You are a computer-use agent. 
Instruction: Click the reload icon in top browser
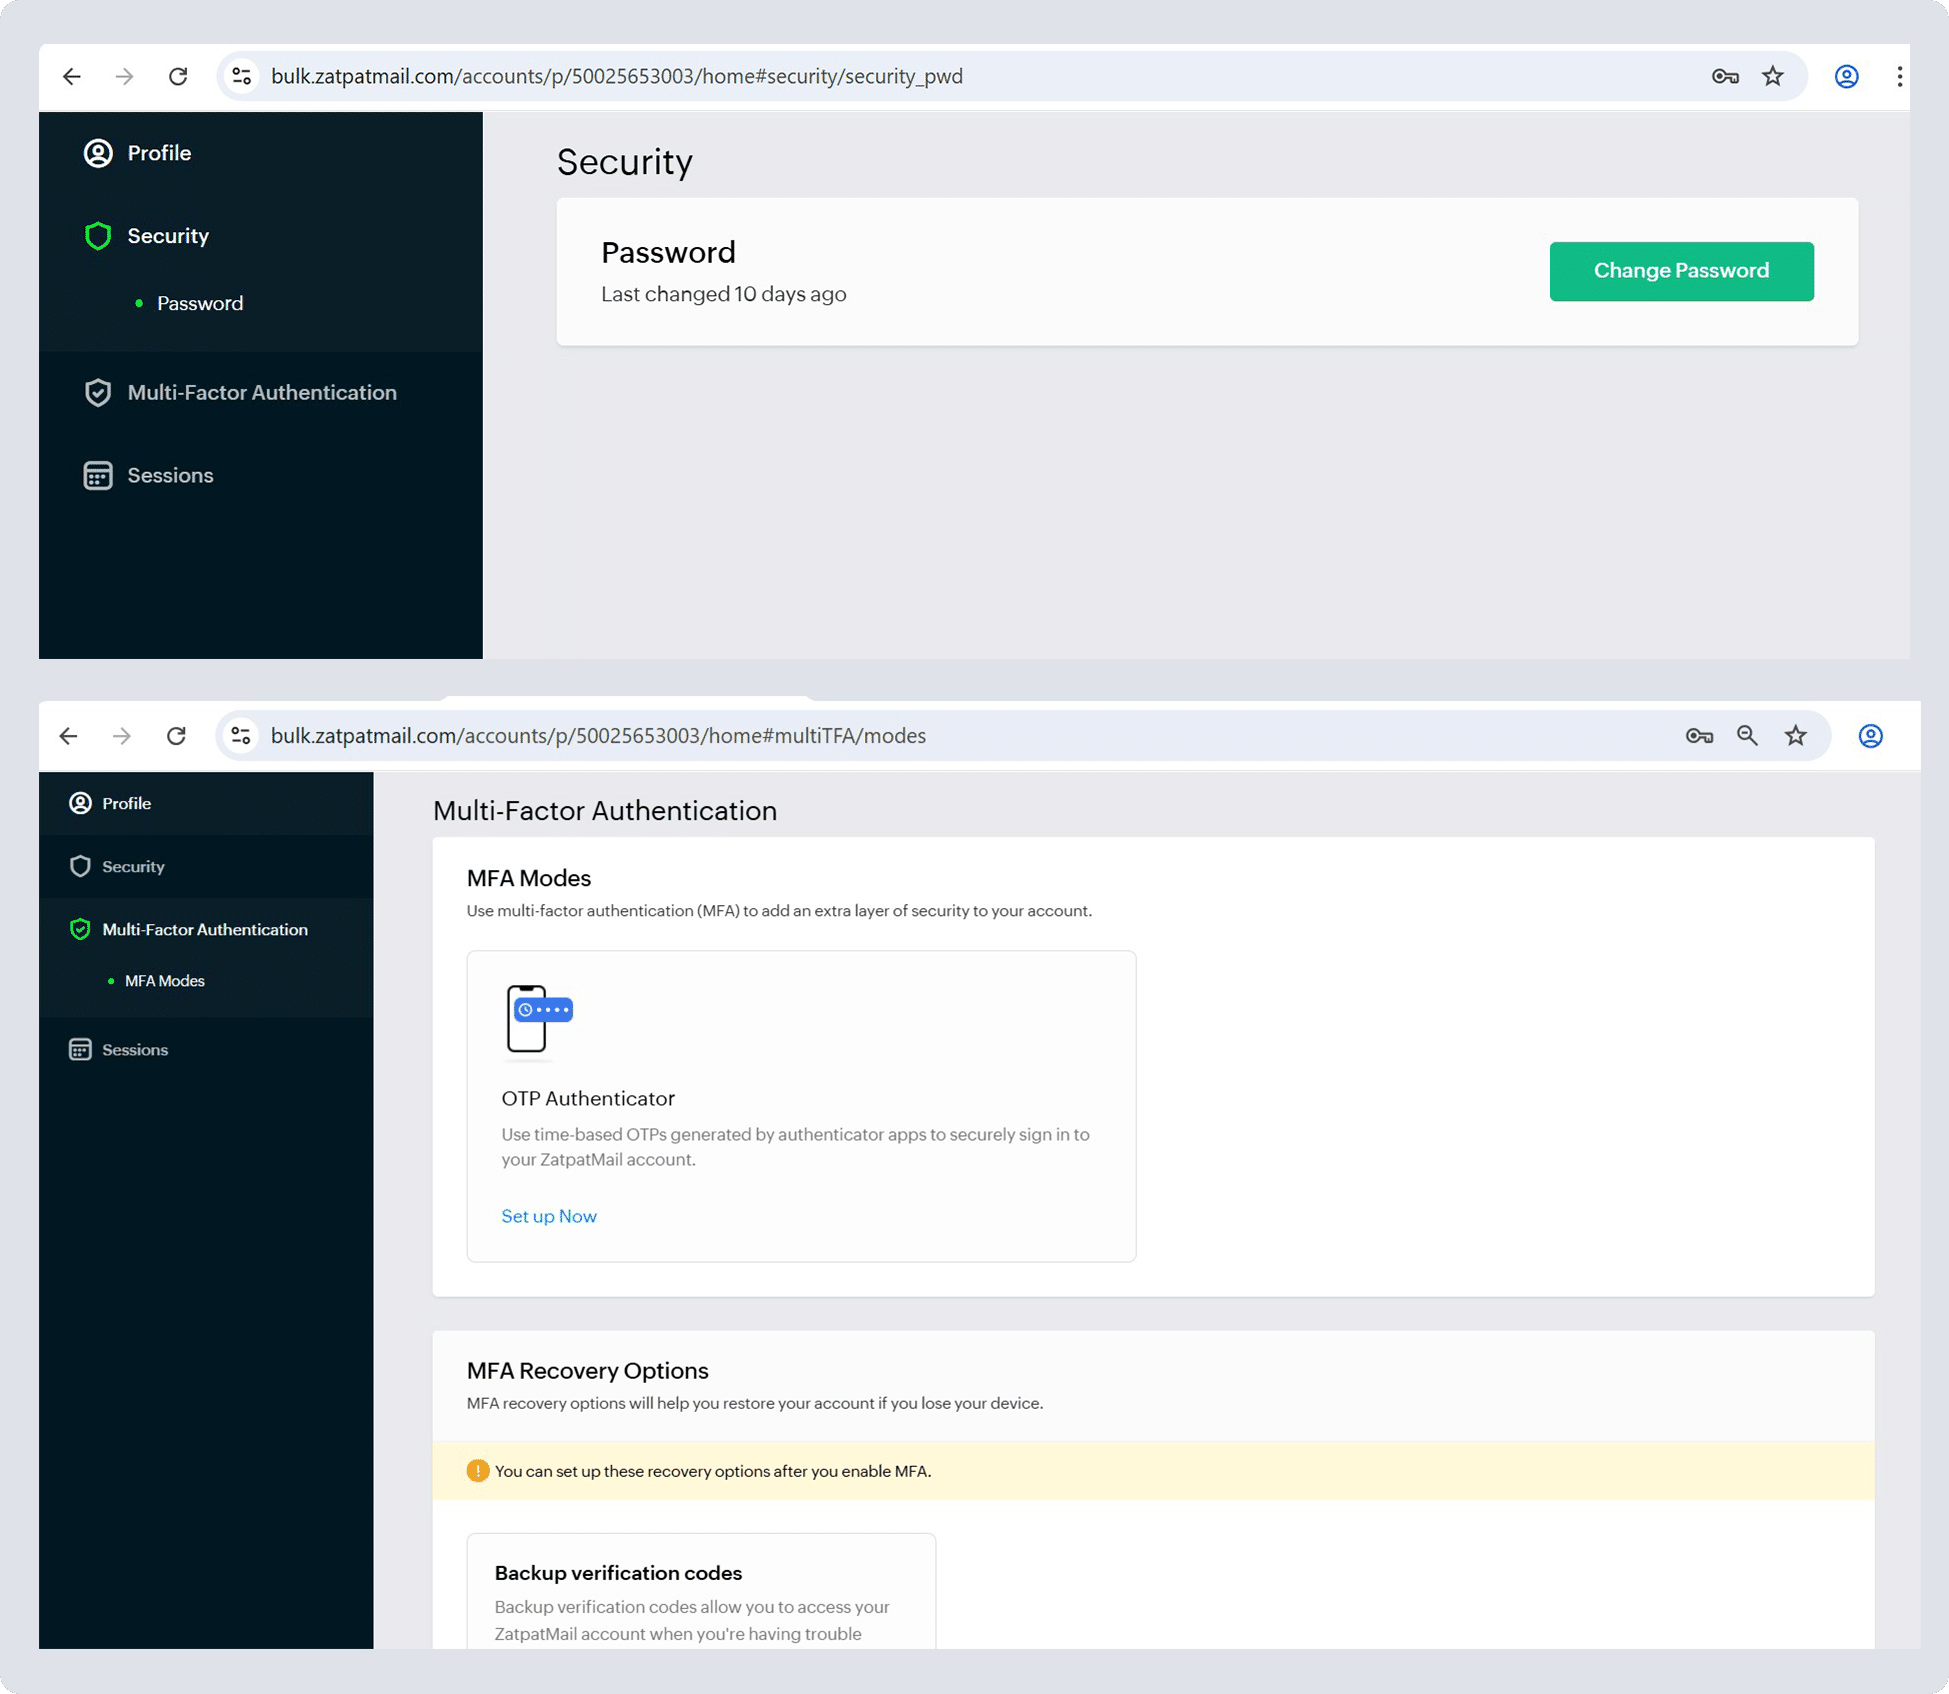(178, 77)
